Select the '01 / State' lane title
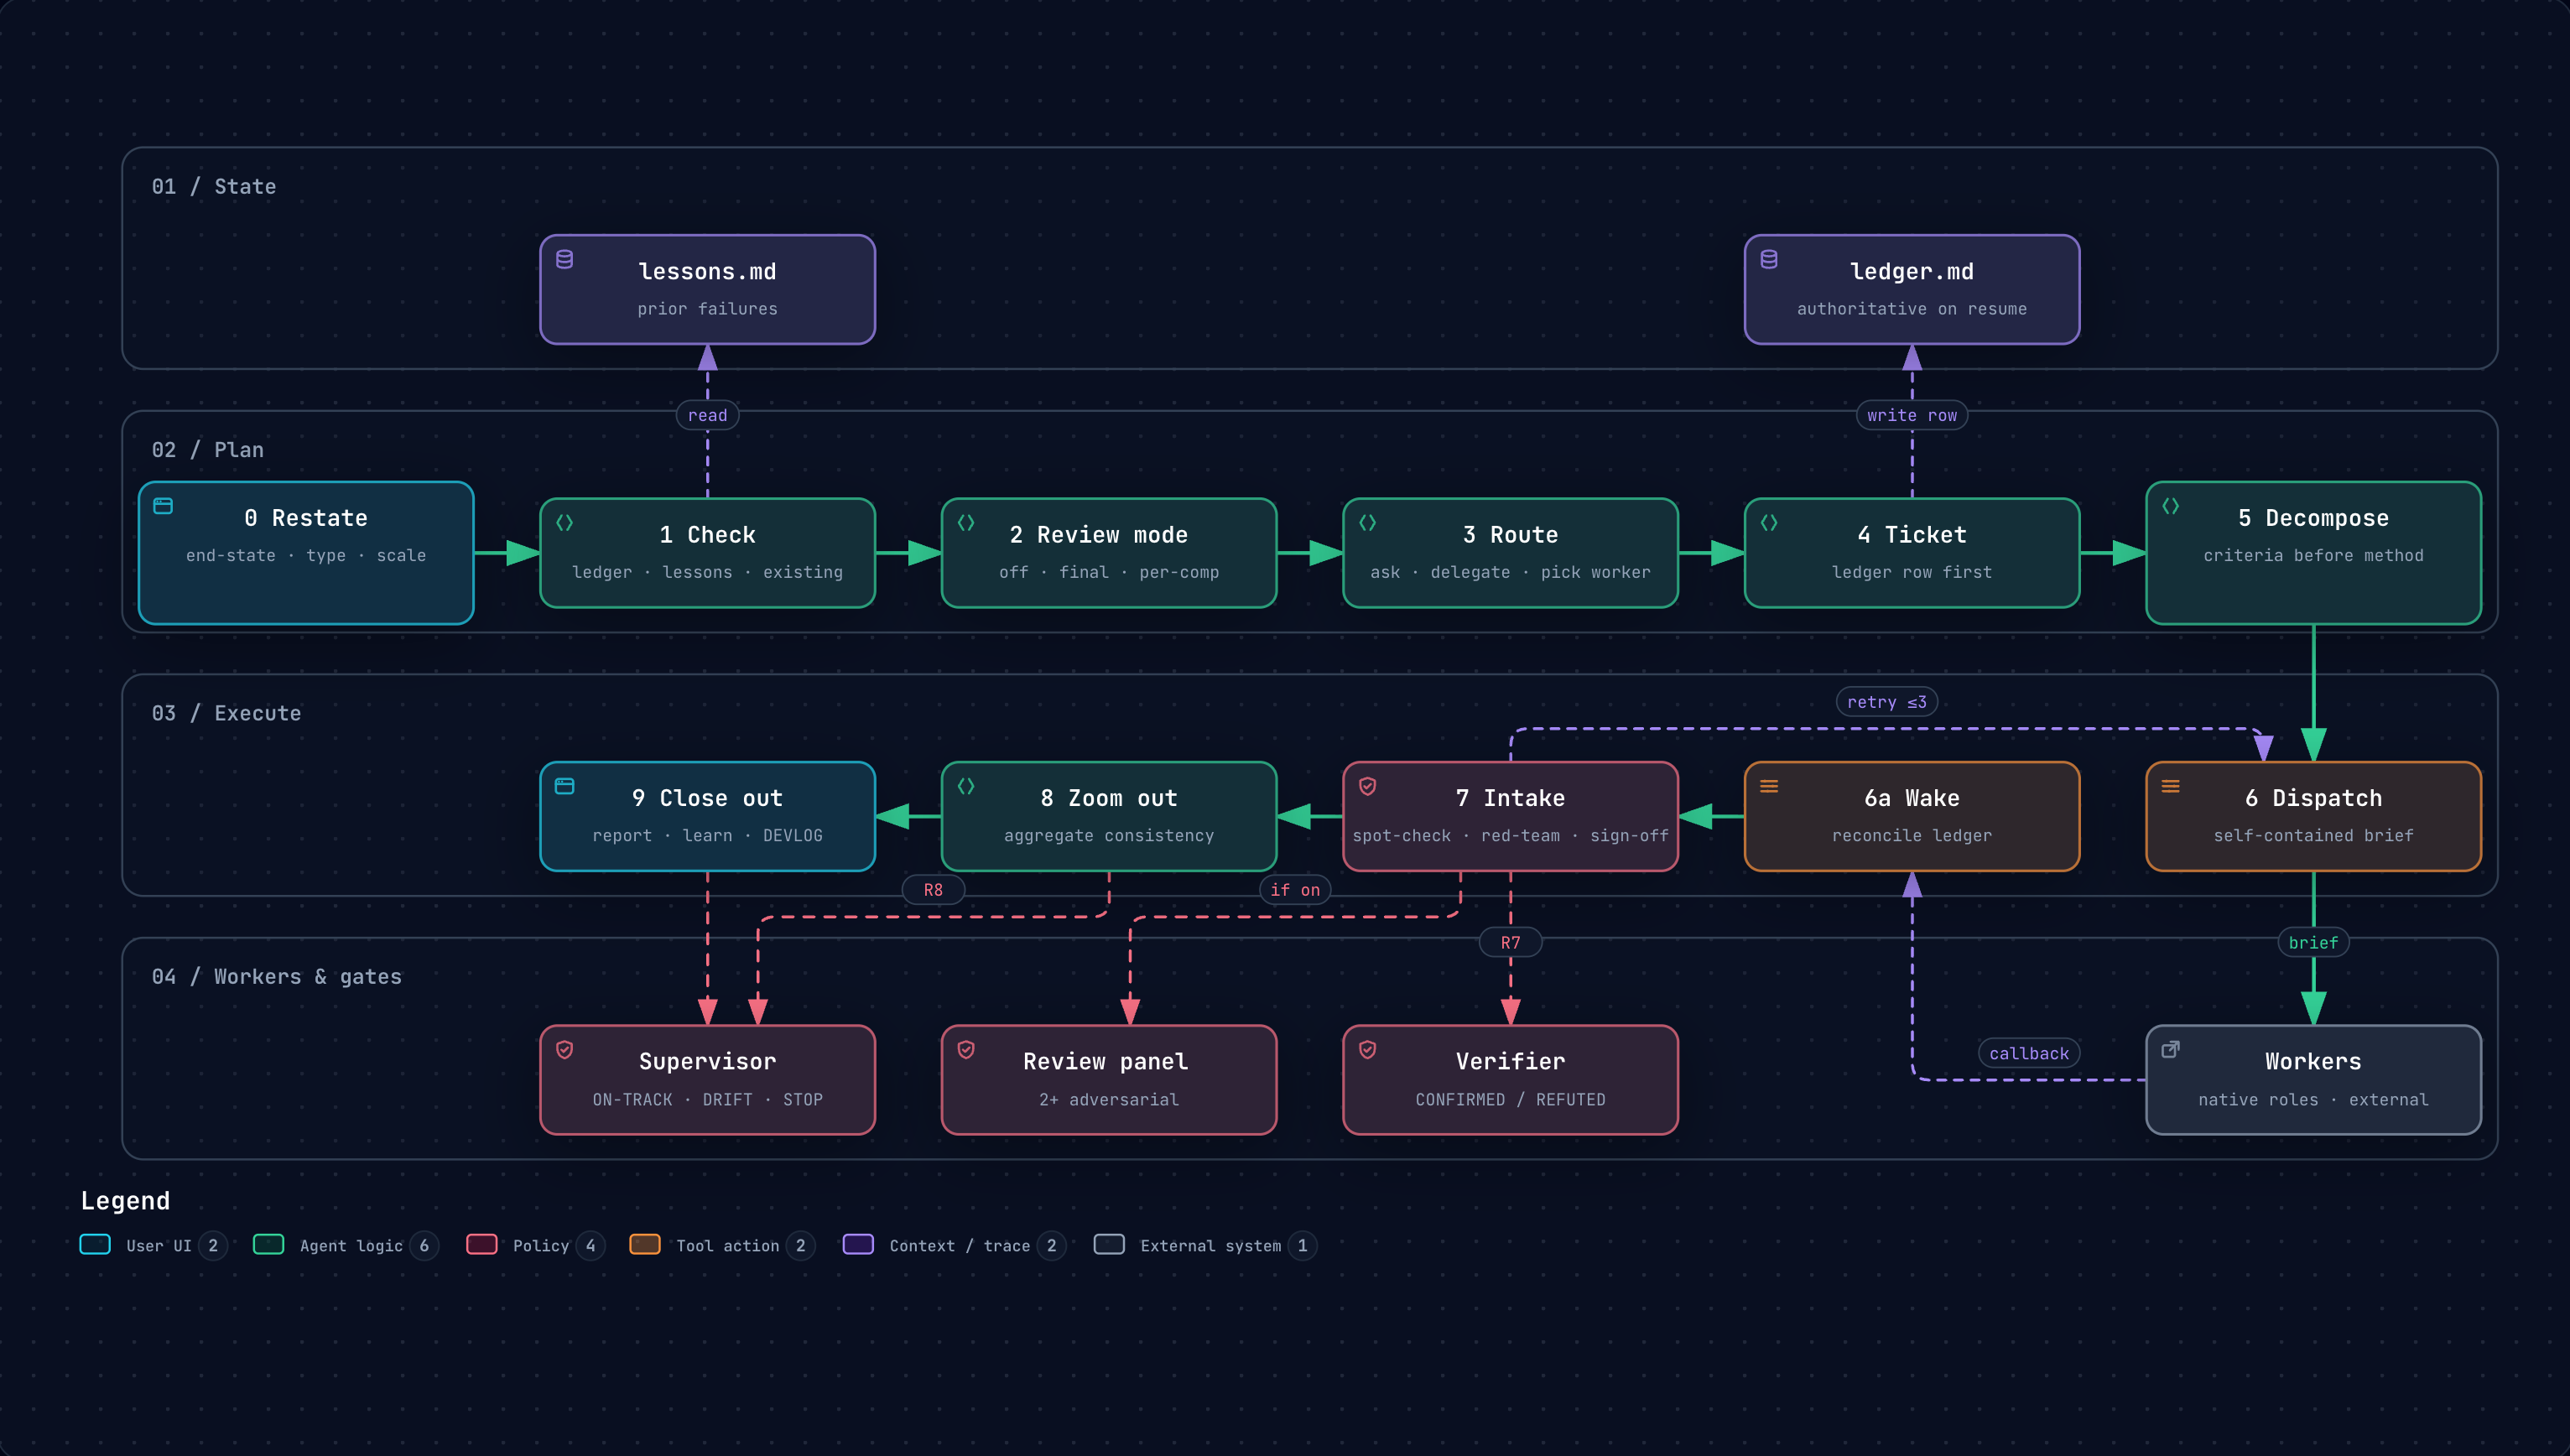Screen dimensions: 2570x1456 click(x=214, y=187)
